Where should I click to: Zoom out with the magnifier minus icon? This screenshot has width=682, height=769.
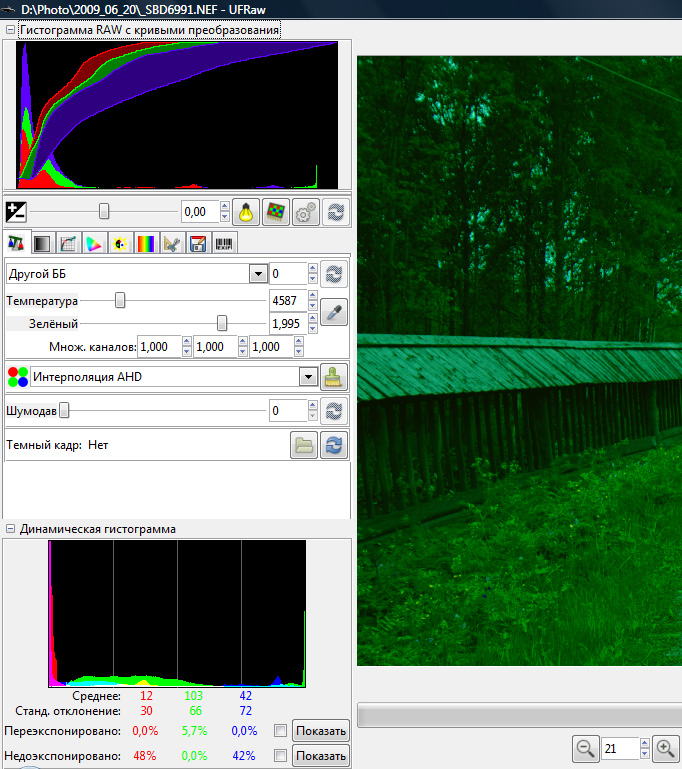point(585,748)
